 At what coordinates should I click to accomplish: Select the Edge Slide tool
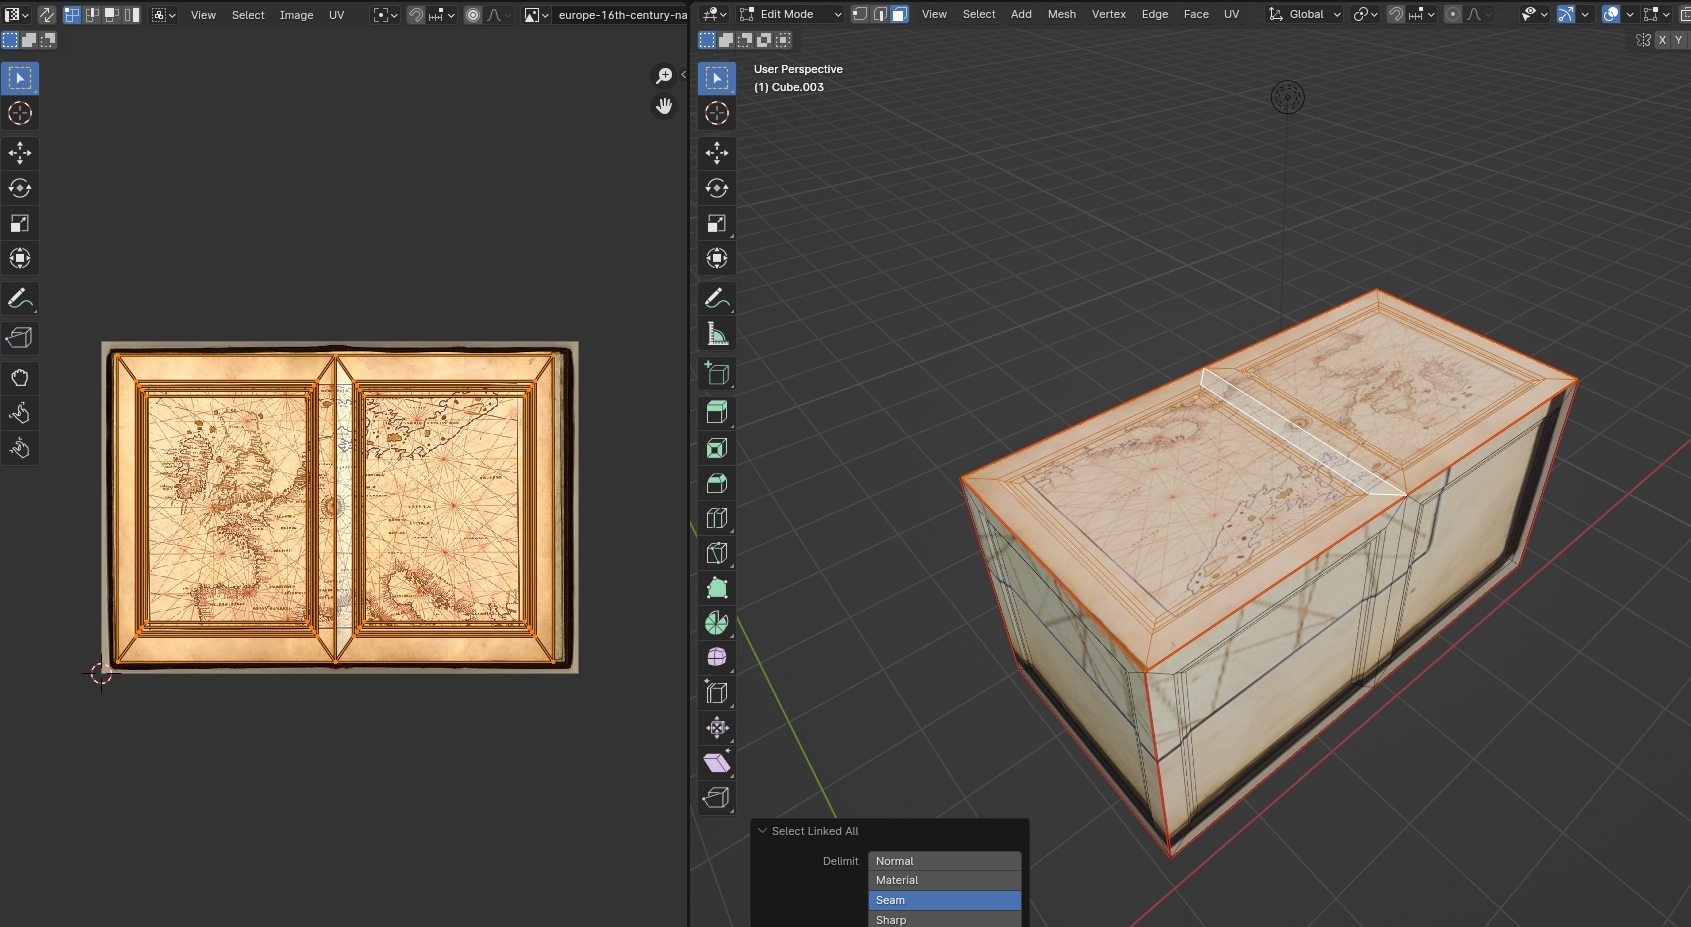(717, 692)
